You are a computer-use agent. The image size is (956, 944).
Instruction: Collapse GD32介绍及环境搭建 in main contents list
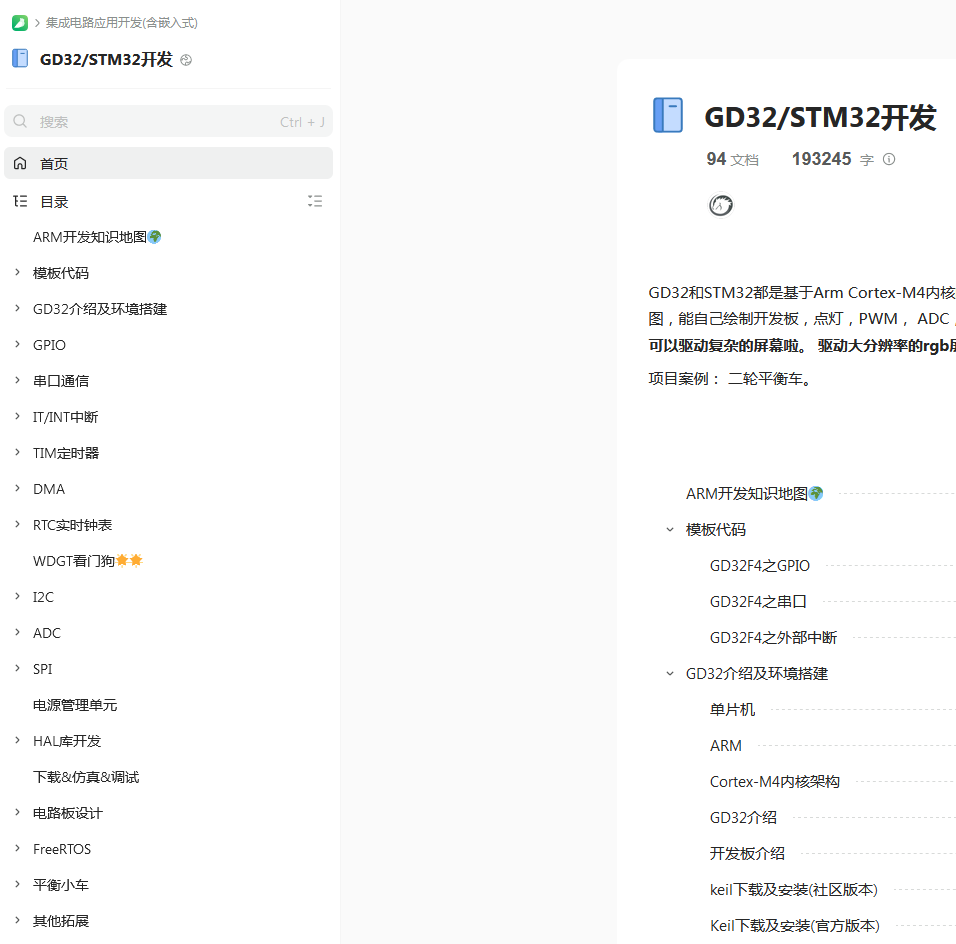pyautogui.click(x=670, y=673)
